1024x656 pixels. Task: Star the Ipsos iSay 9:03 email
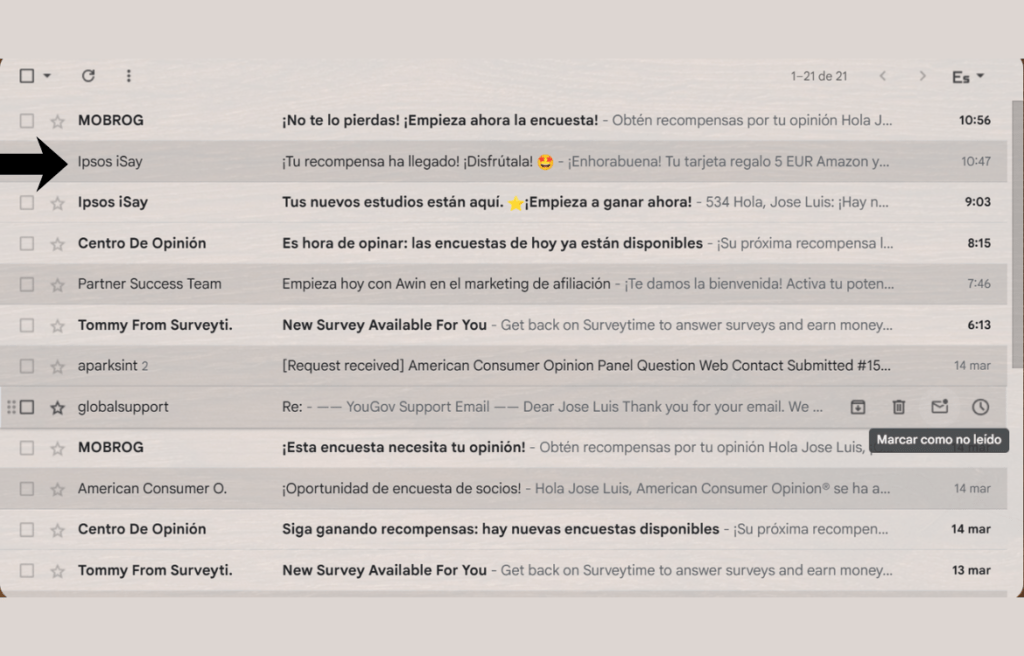coord(57,203)
